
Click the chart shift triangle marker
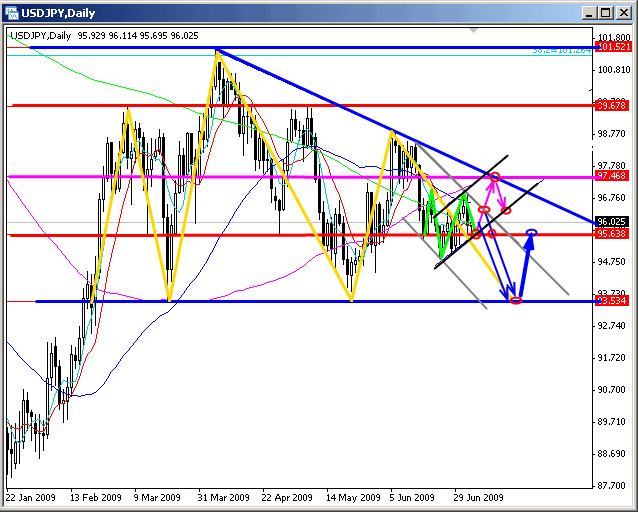click(x=473, y=31)
